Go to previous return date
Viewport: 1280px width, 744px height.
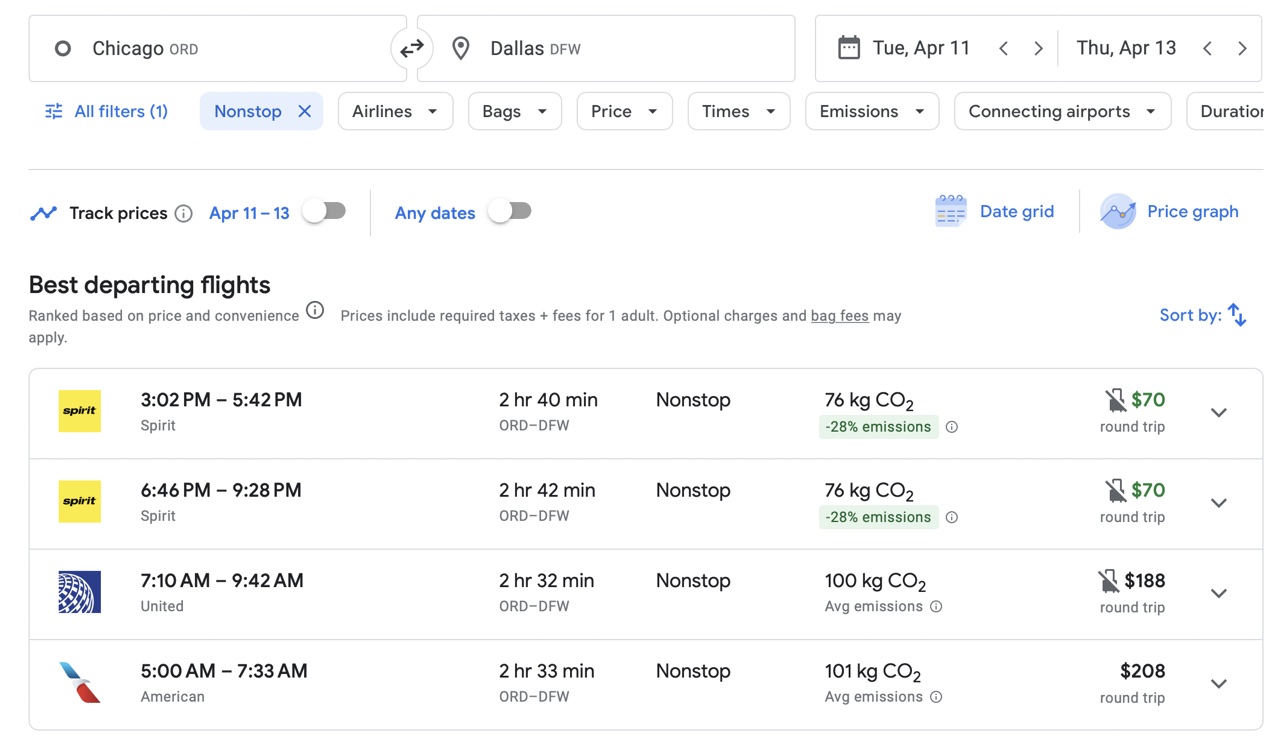click(1207, 48)
